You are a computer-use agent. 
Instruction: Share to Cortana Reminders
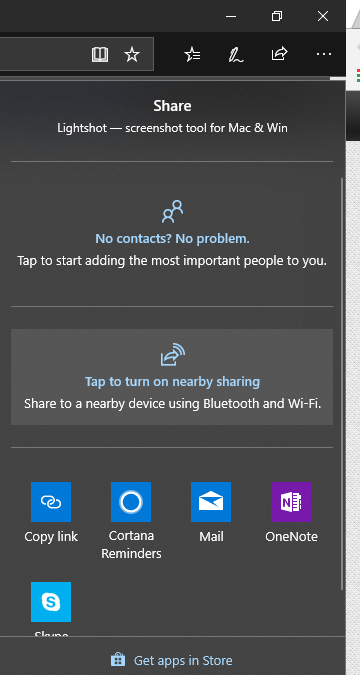pos(131,520)
